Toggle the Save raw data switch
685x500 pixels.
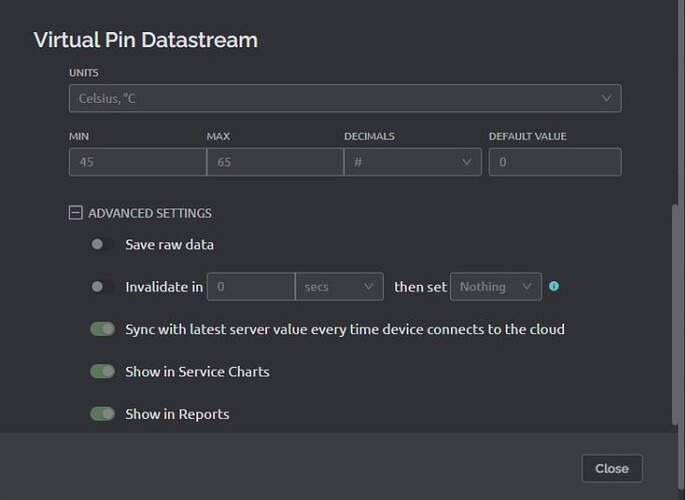point(102,244)
